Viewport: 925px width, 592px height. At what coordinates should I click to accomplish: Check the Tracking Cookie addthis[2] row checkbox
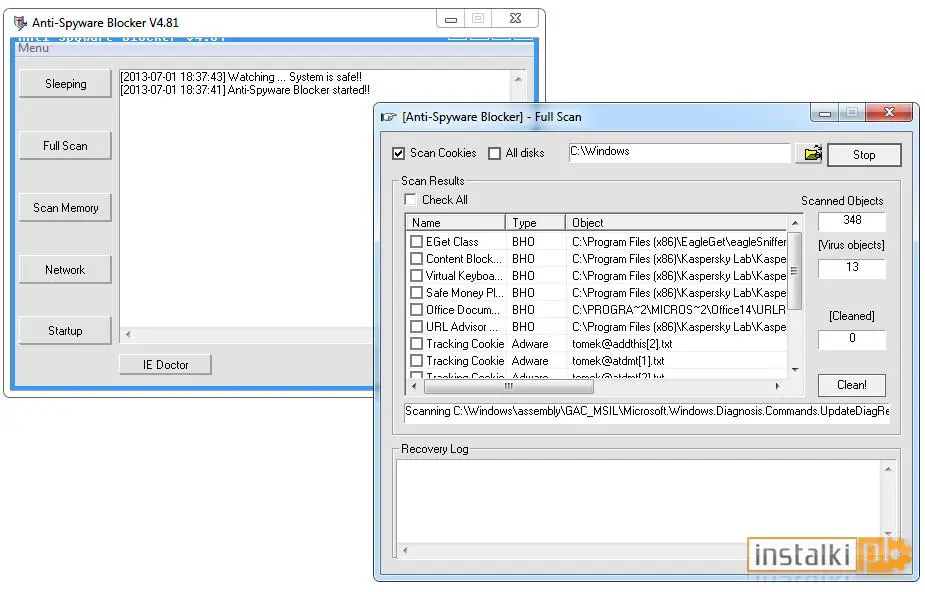click(416, 344)
